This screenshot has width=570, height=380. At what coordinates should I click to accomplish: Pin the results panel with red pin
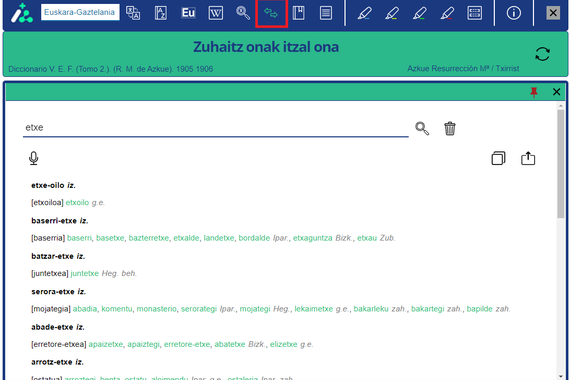pyautogui.click(x=534, y=92)
